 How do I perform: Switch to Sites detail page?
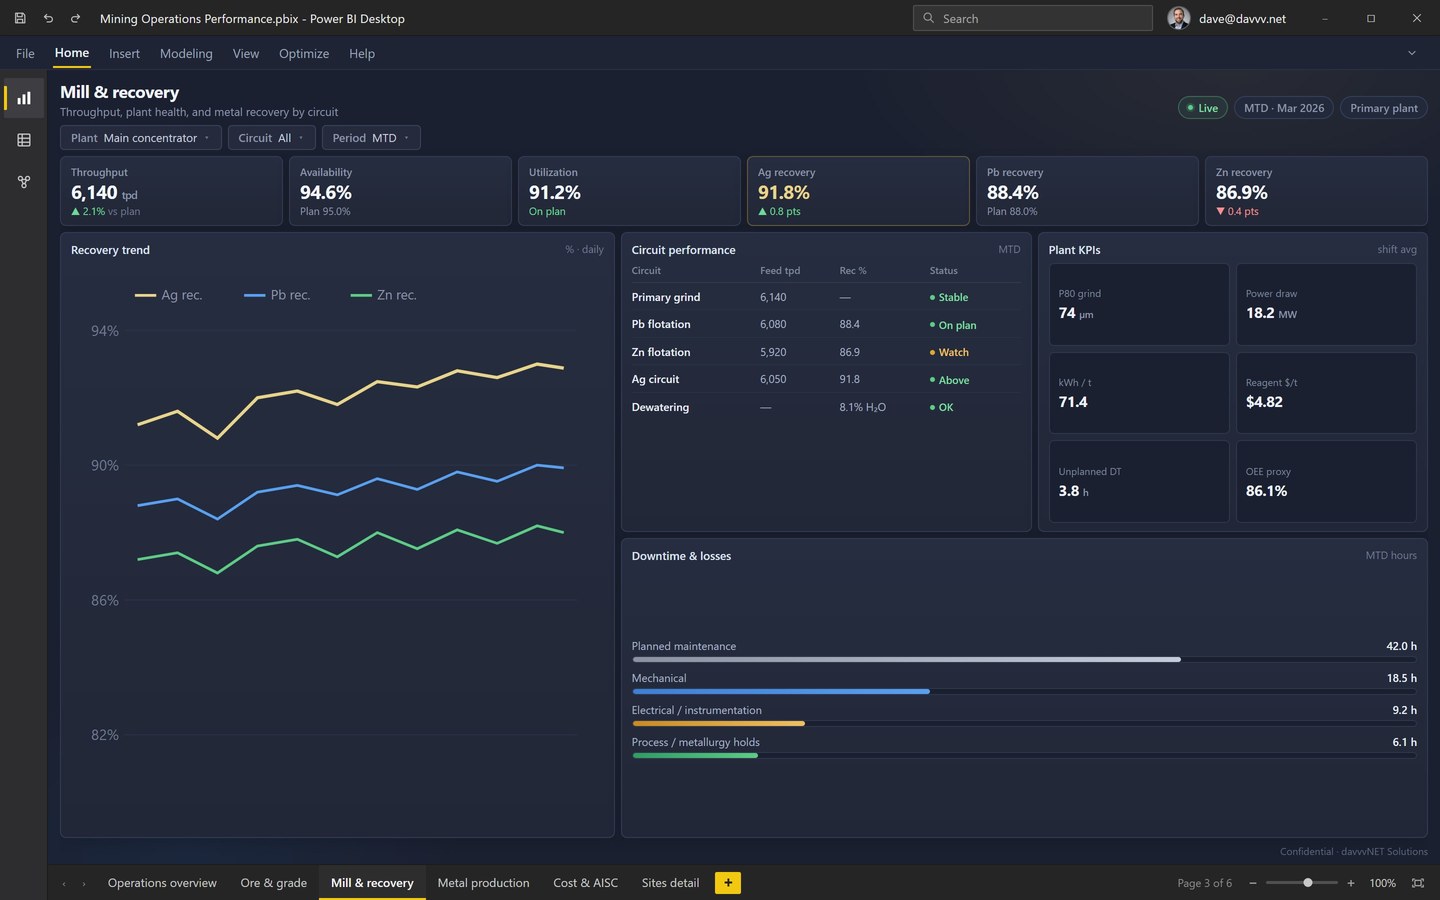670,883
